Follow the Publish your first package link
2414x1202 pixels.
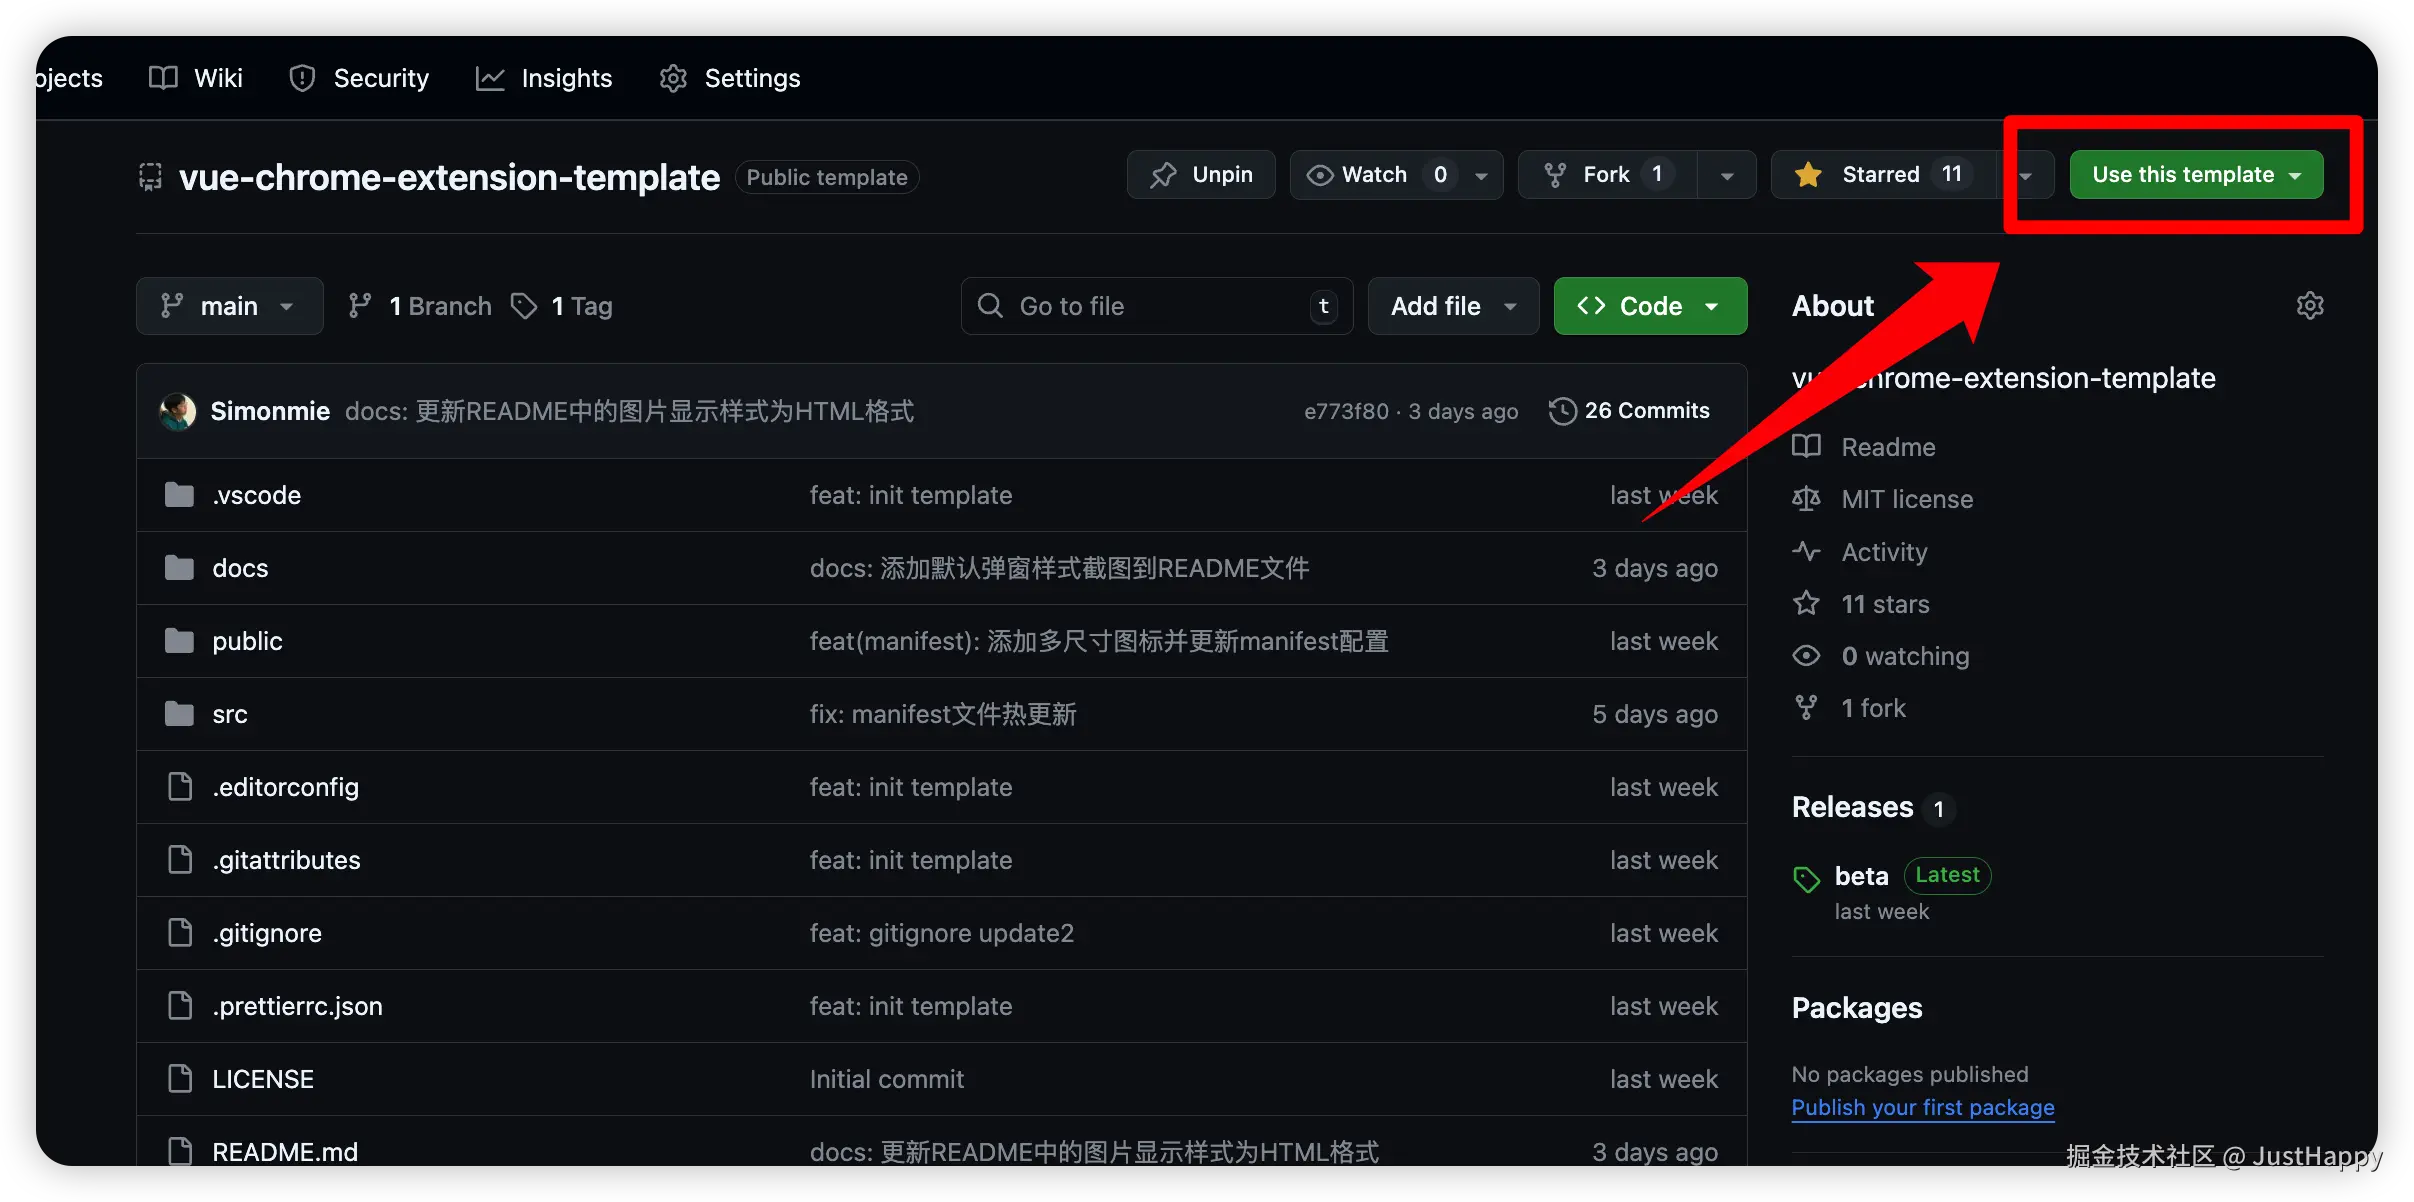pos(1922,1107)
